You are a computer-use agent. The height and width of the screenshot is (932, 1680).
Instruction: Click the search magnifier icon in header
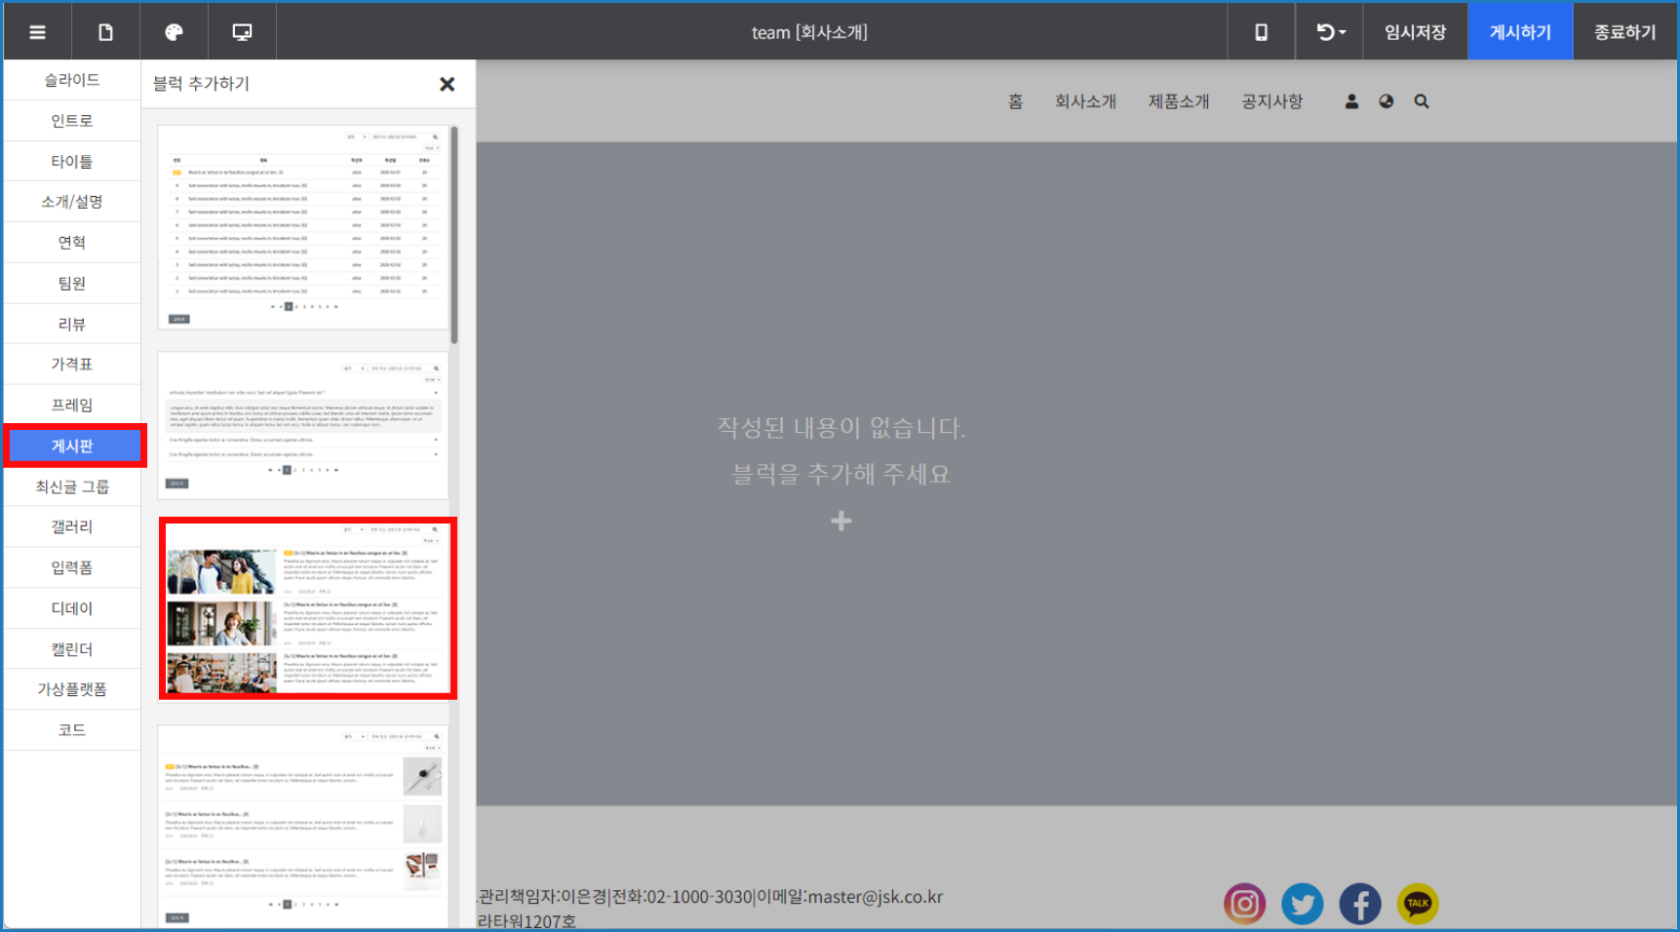click(x=1421, y=101)
